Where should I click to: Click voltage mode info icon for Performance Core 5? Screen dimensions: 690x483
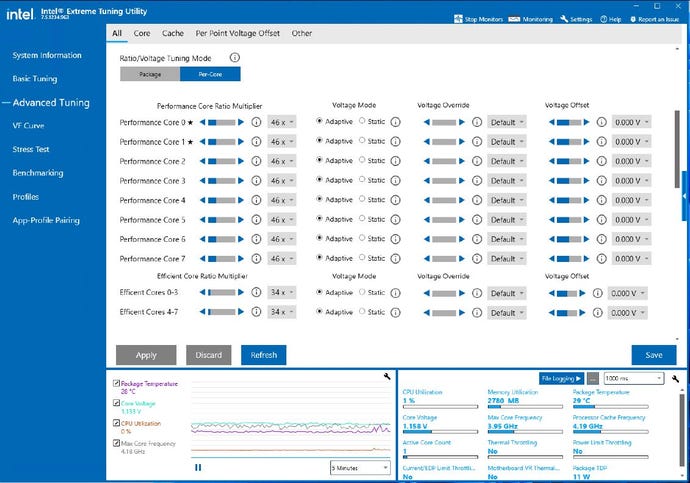(x=396, y=220)
